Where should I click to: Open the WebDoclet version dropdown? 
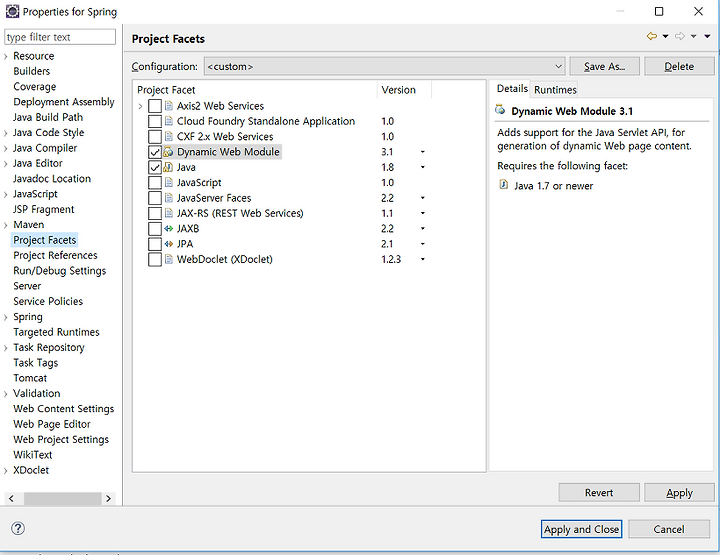[422, 259]
